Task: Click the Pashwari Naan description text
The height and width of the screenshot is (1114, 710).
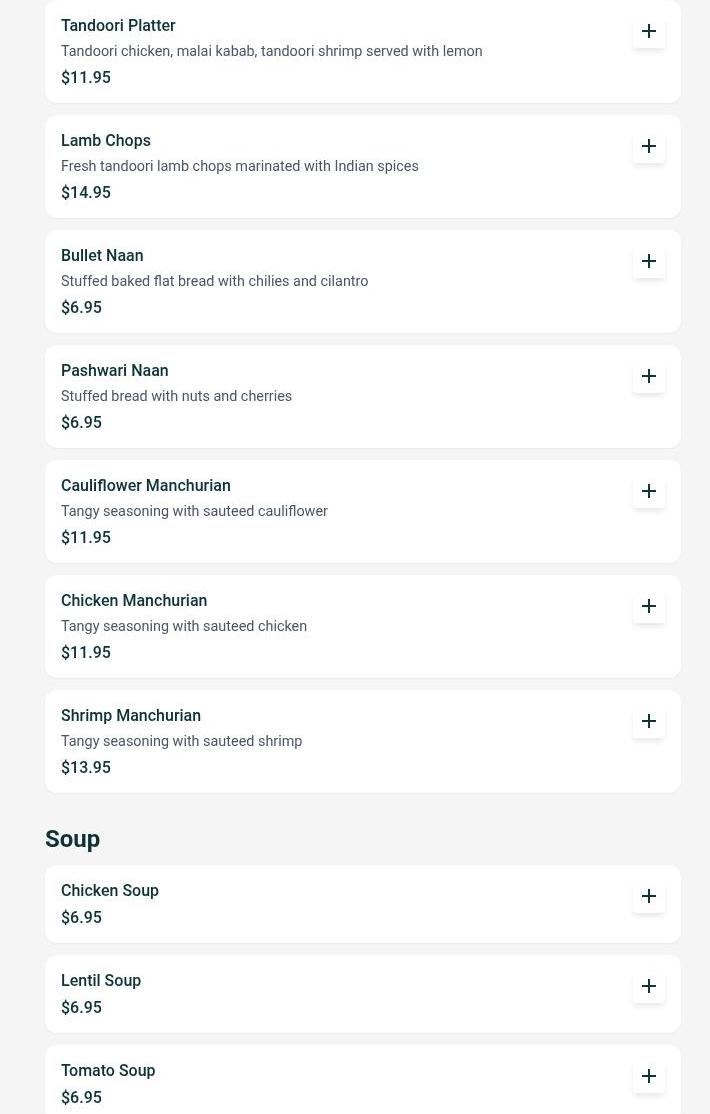Action: 176,396
